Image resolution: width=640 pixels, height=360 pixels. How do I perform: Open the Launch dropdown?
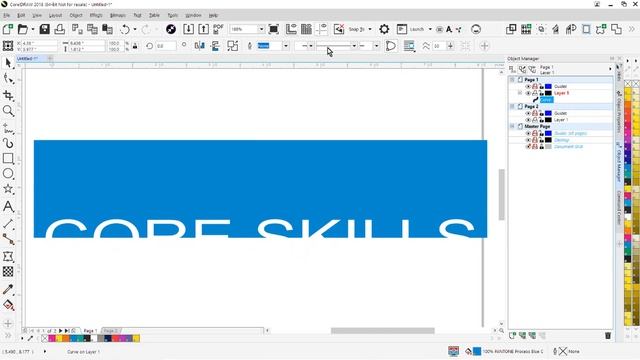(x=430, y=29)
